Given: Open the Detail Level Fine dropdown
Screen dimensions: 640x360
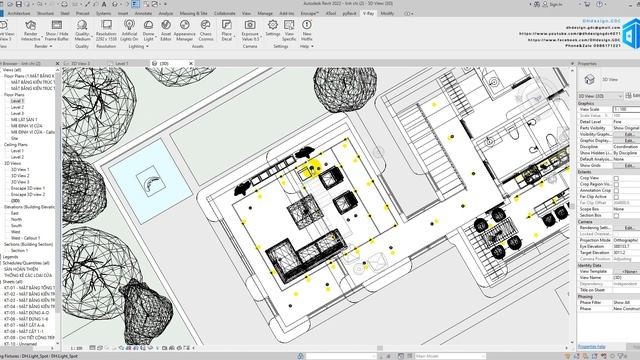Looking at the screenshot, I should coord(626,122).
